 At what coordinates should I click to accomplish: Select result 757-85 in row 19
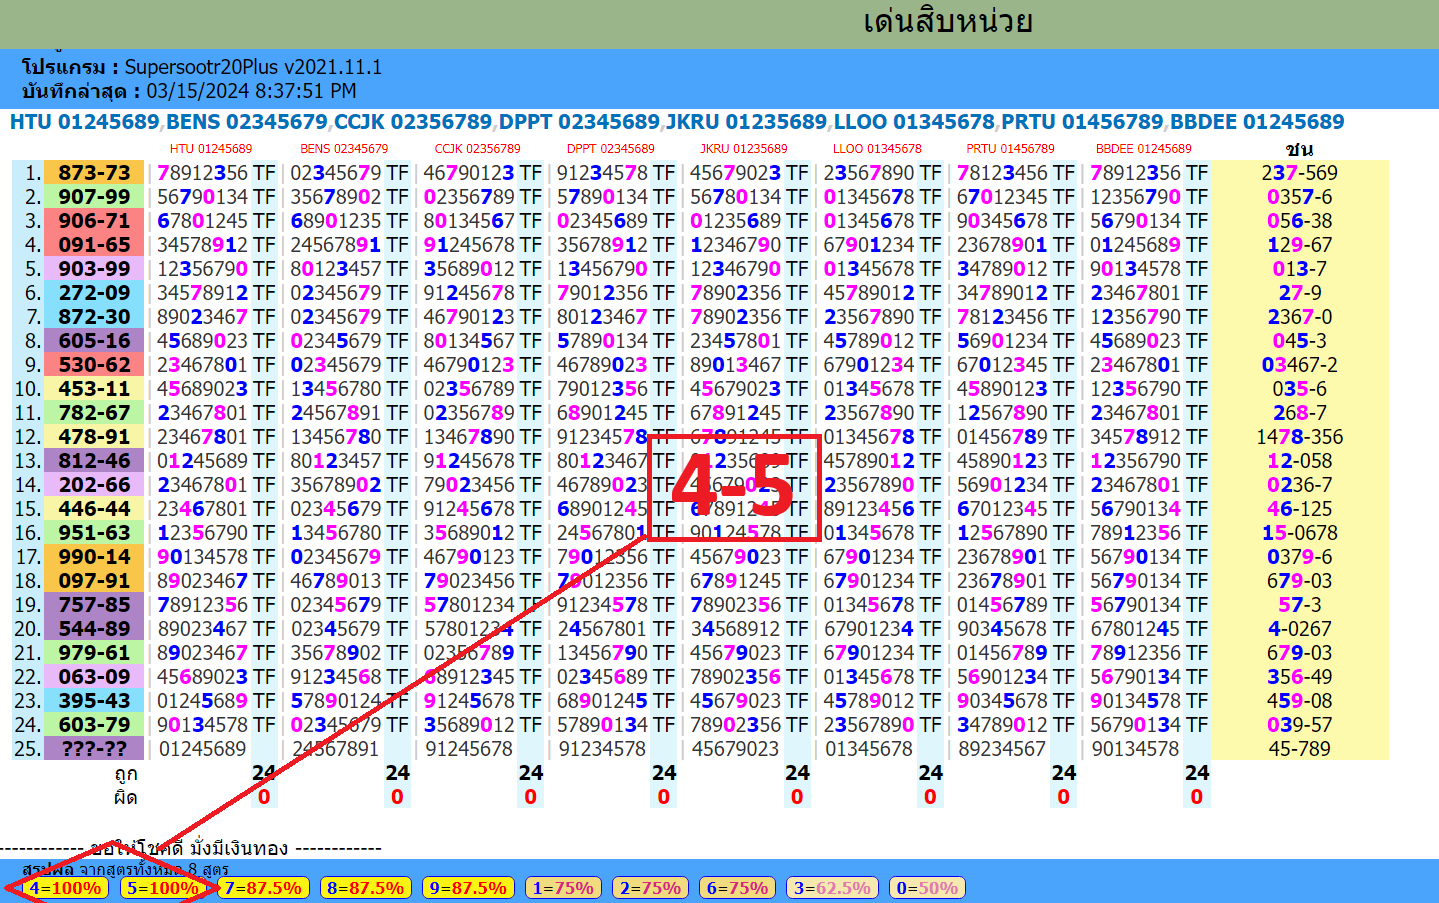(x=95, y=605)
